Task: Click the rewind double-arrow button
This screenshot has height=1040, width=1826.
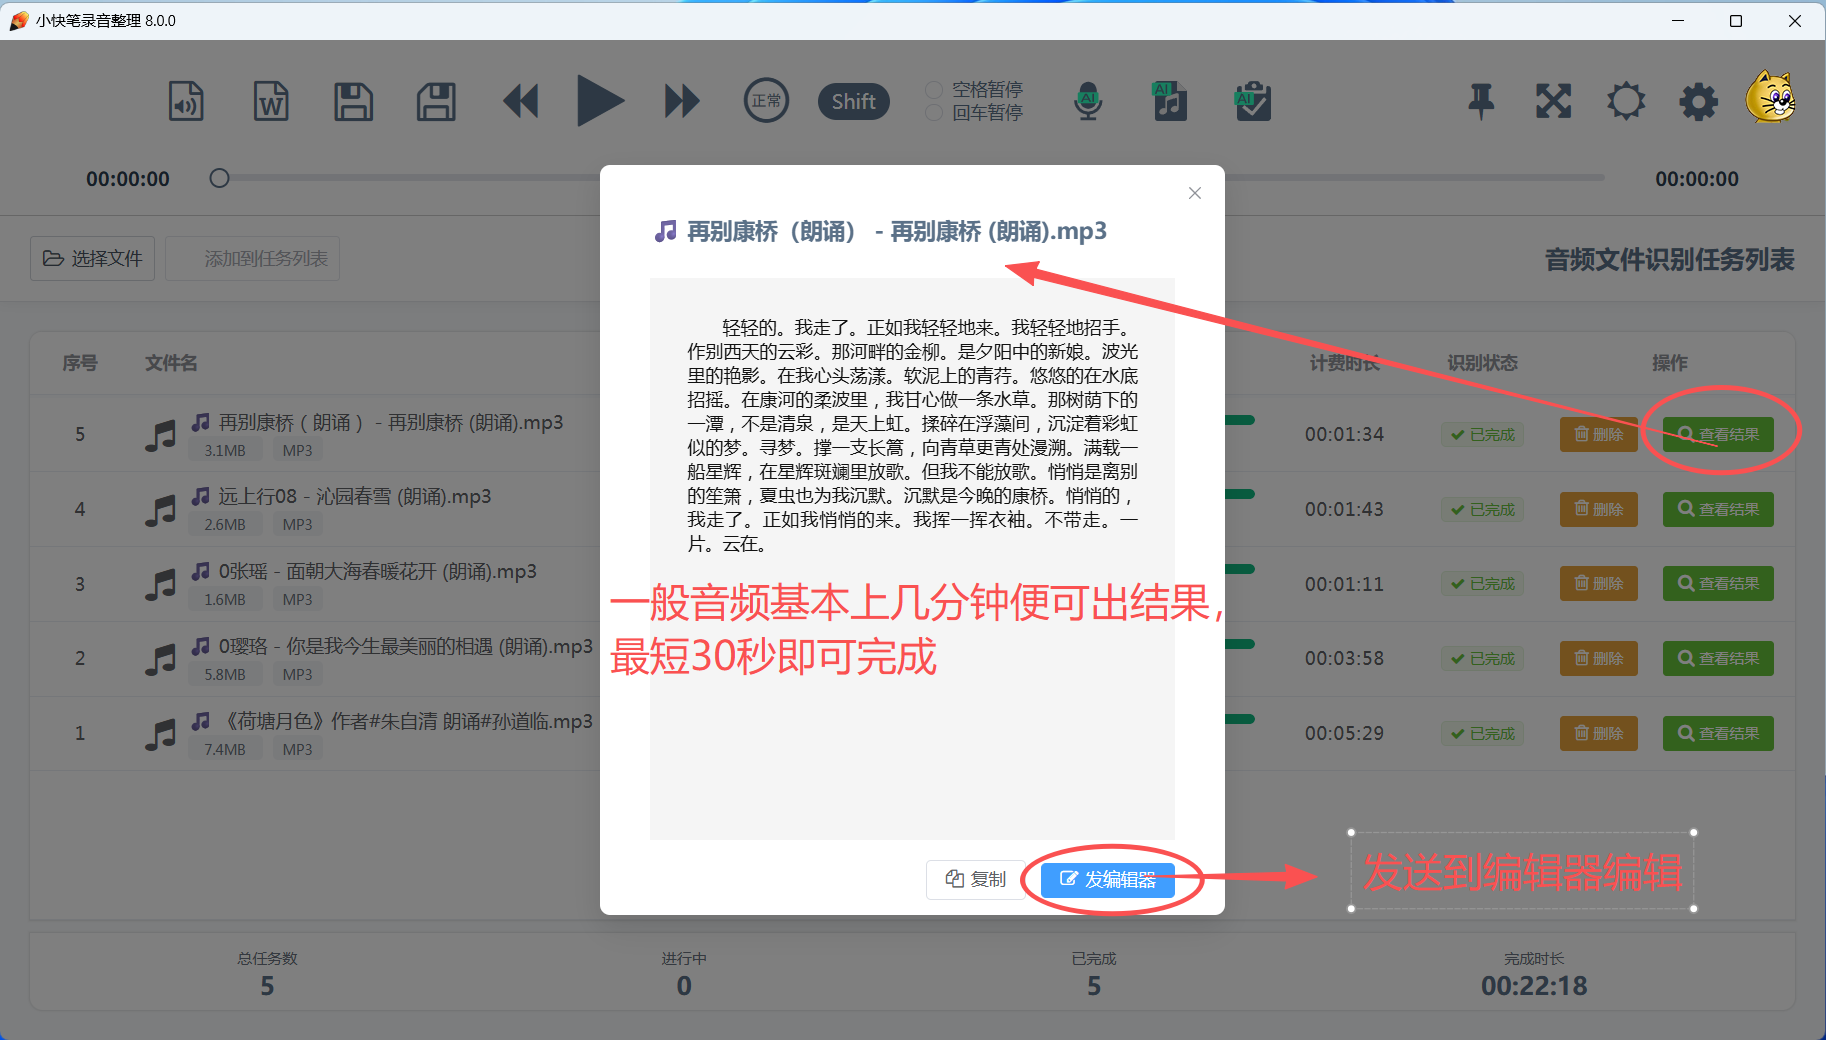Action: click(x=520, y=101)
